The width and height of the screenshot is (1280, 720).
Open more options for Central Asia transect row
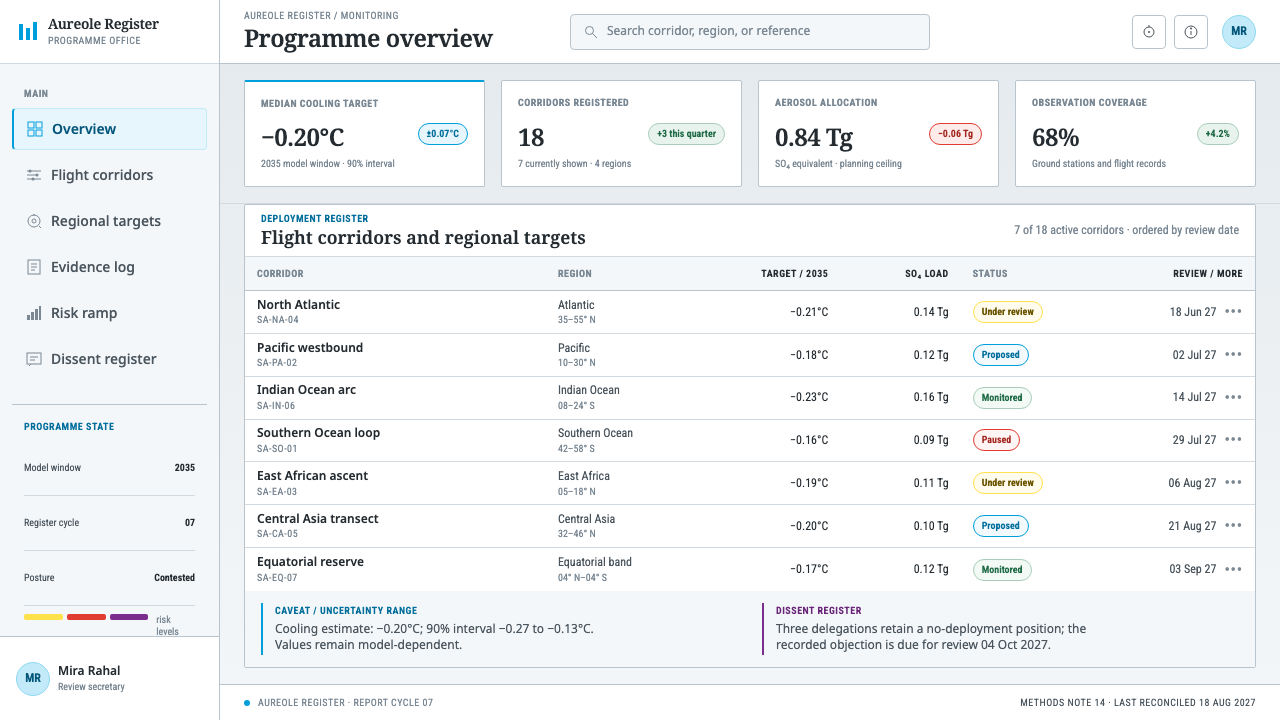[1233, 526]
